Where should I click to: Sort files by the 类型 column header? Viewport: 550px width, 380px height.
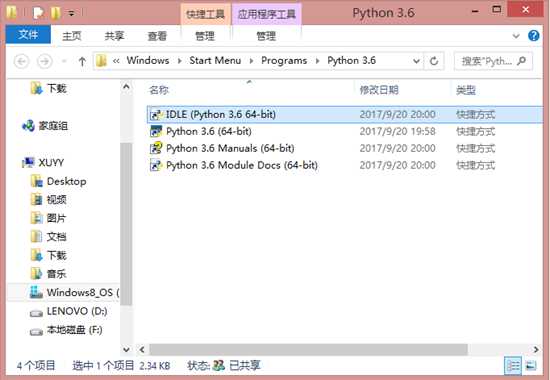click(x=465, y=91)
